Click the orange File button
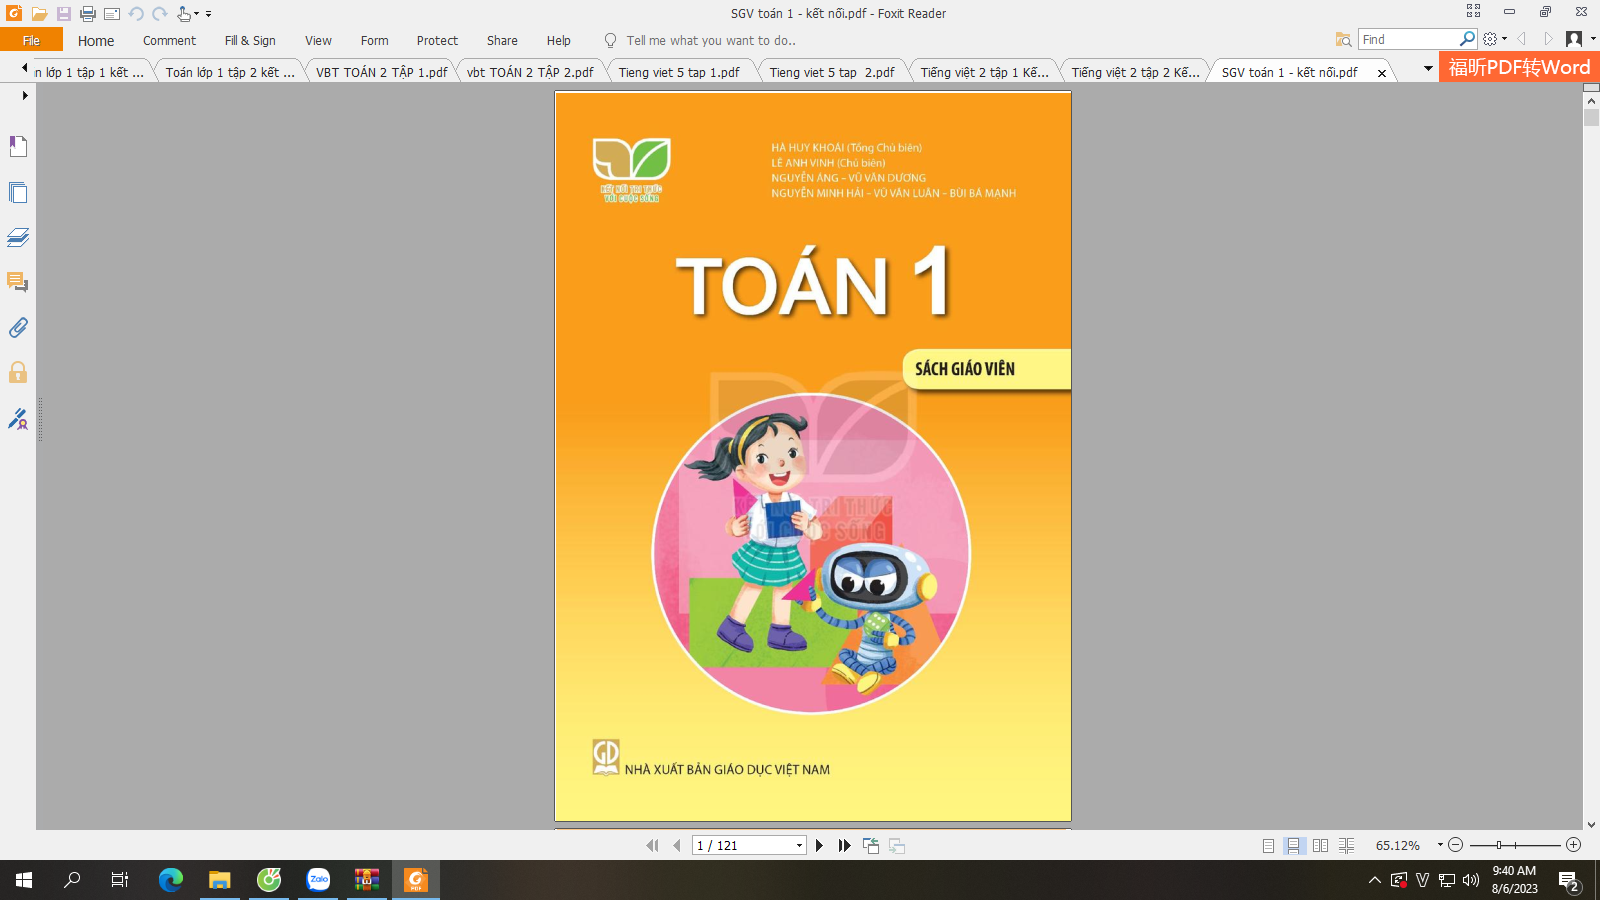Screen dimensions: 1600x900 [x=31, y=41]
